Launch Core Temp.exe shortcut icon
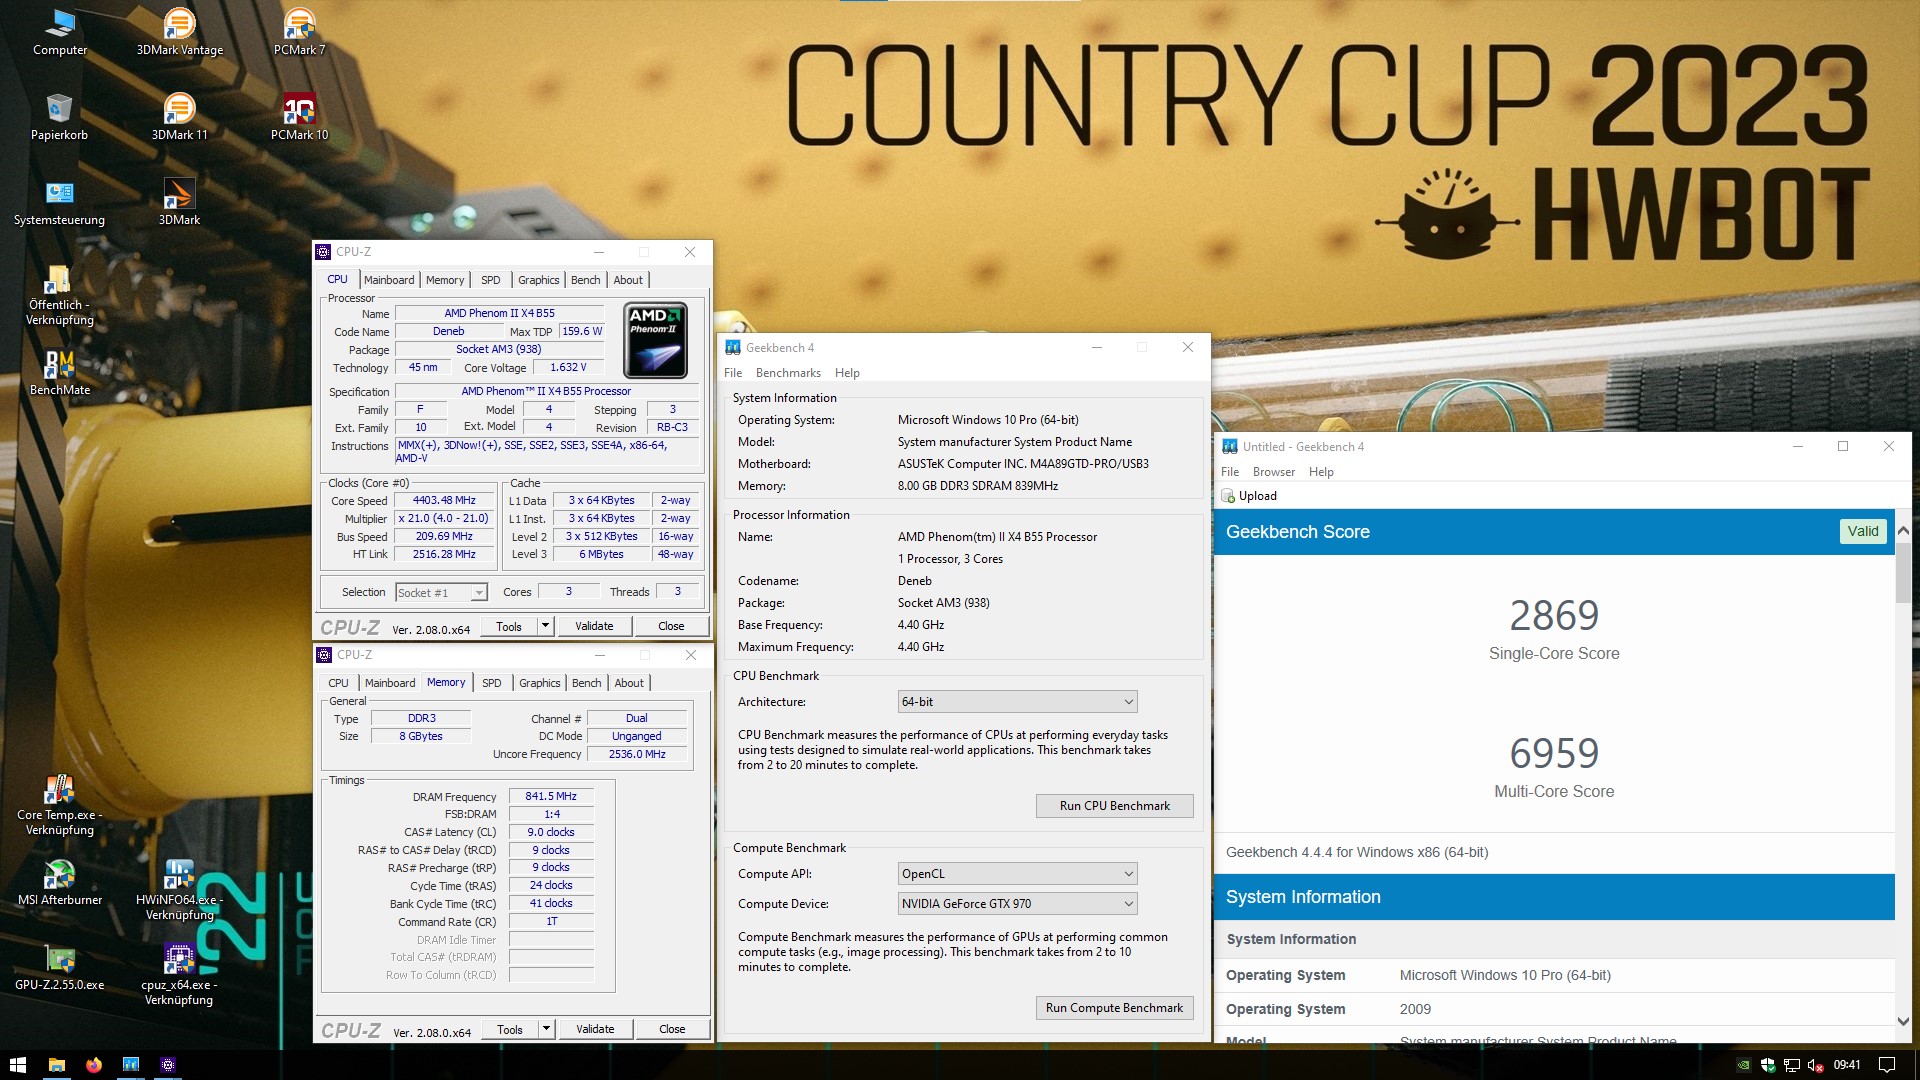Viewport: 1920px width, 1080px height. pyautogui.click(x=59, y=806)
